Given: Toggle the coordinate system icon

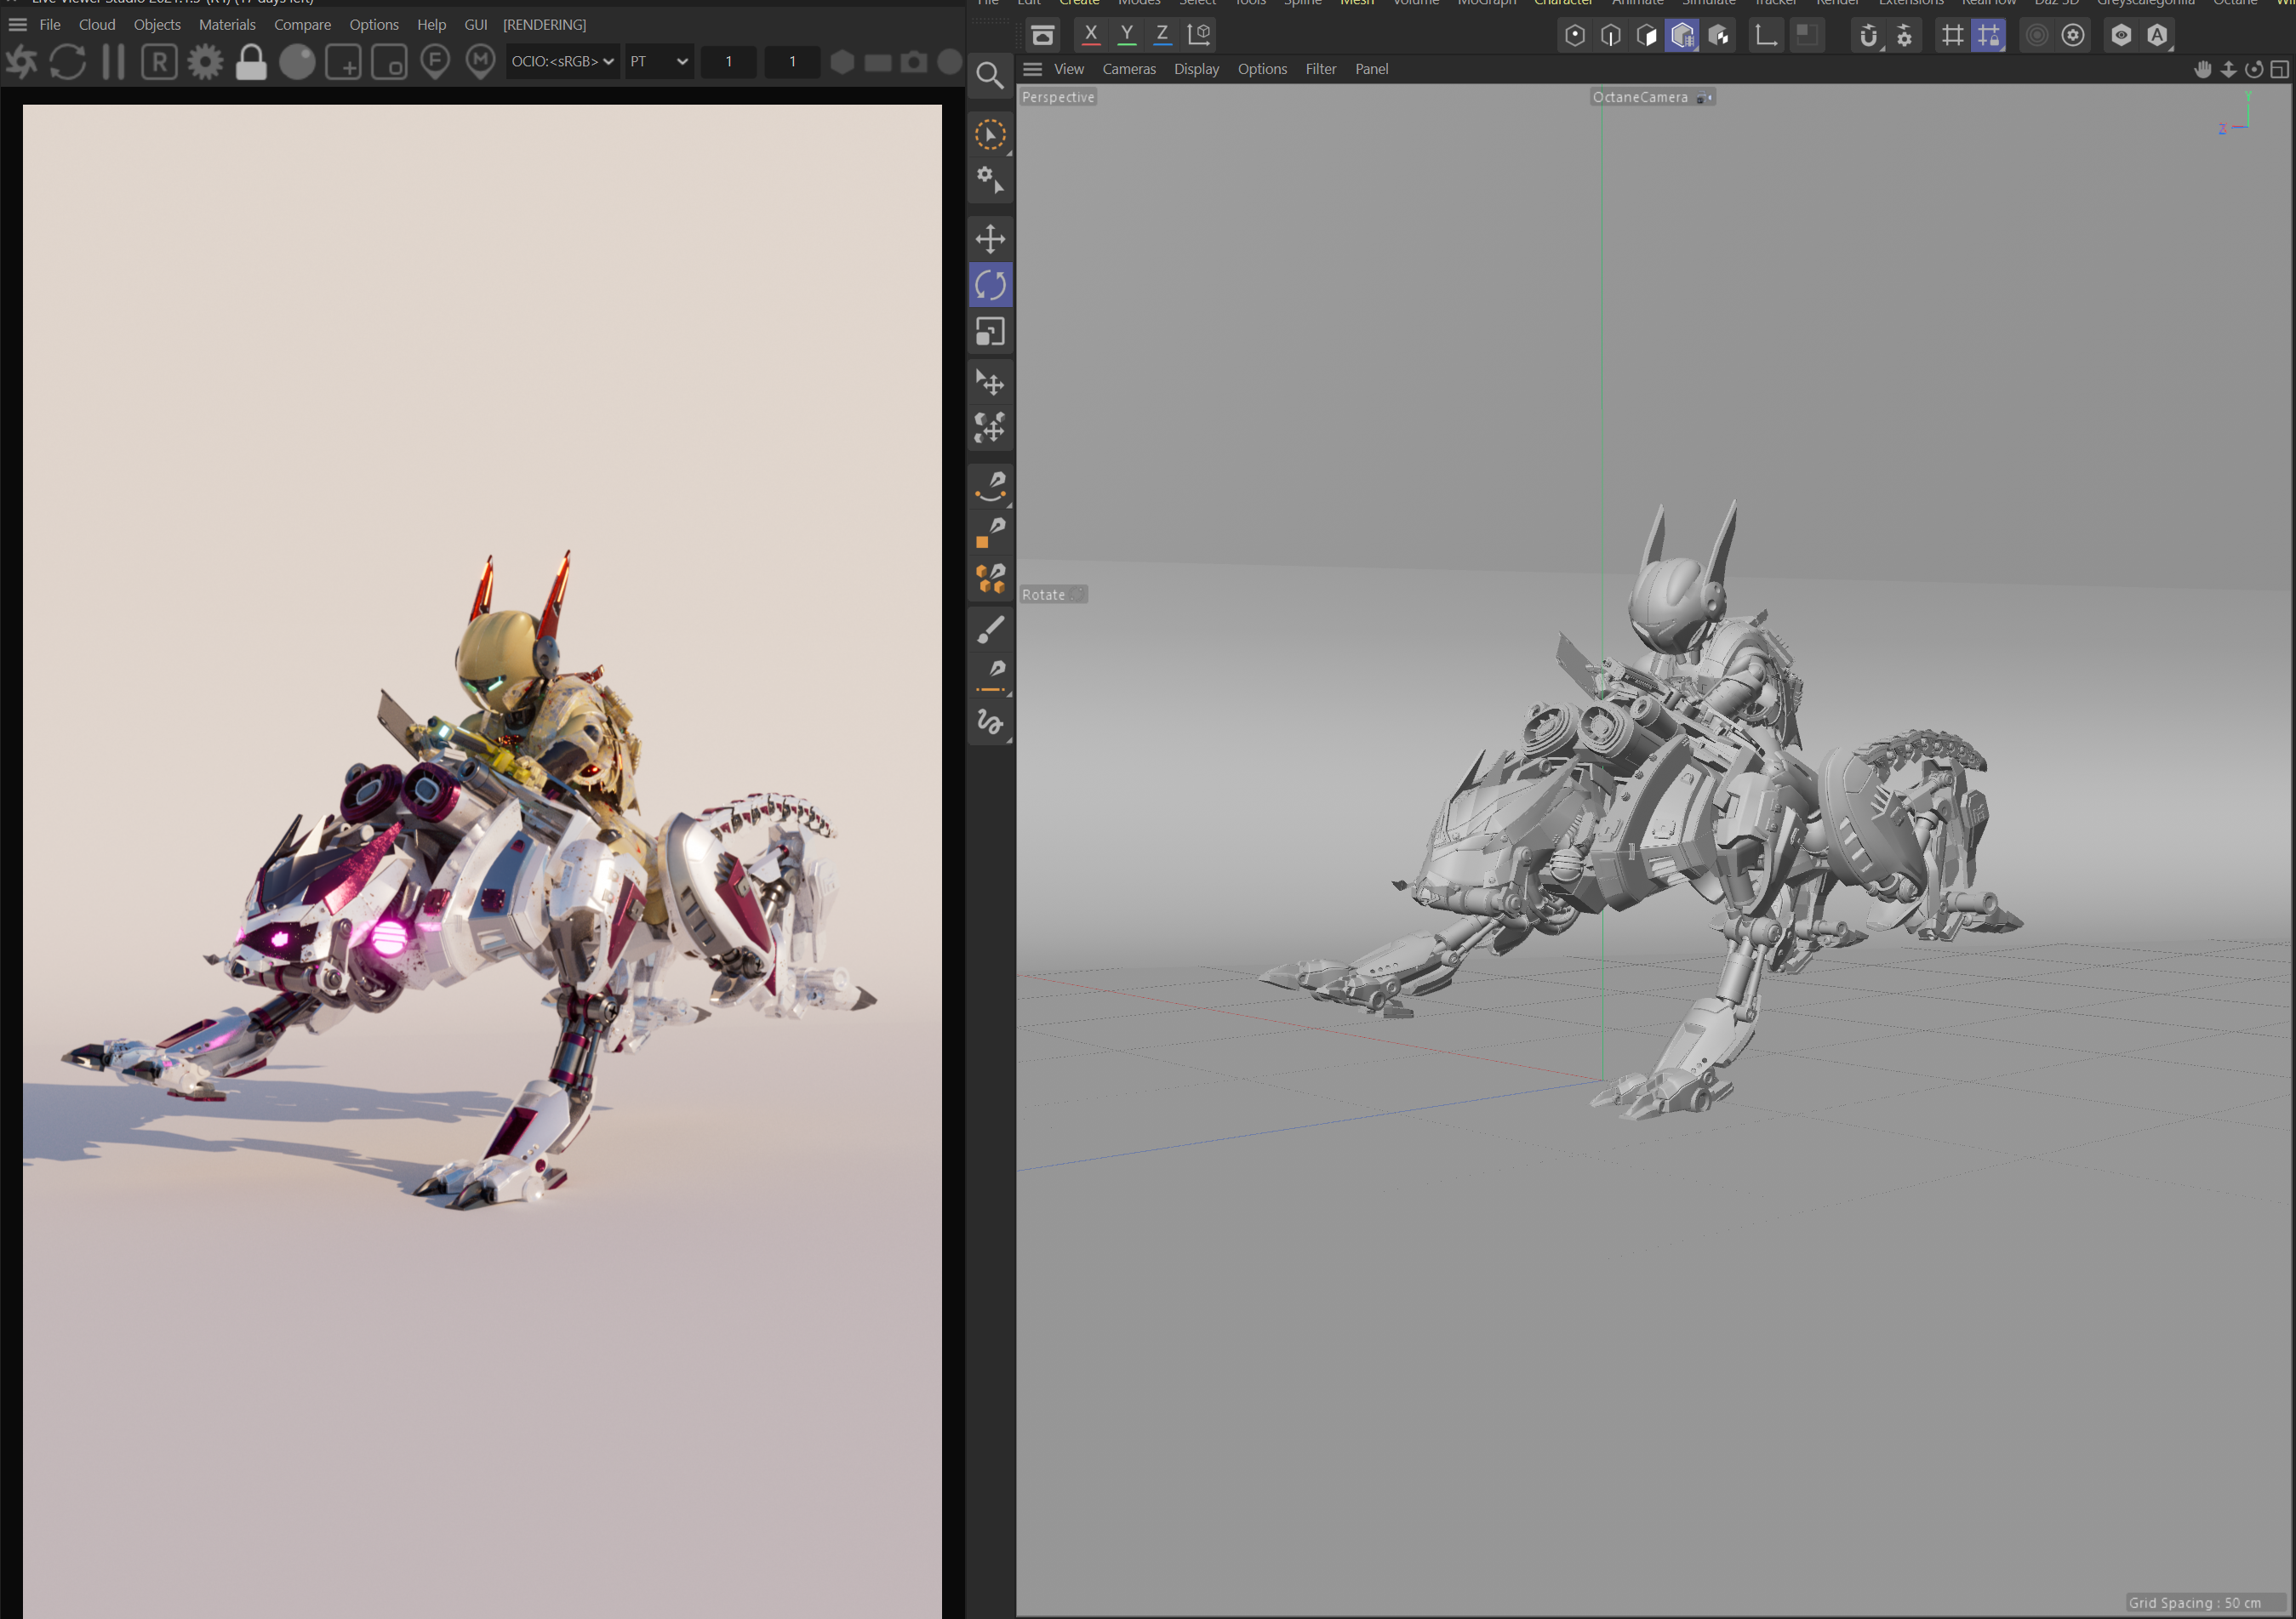Looking at the screenshot, I should (x=1199, y=34).
